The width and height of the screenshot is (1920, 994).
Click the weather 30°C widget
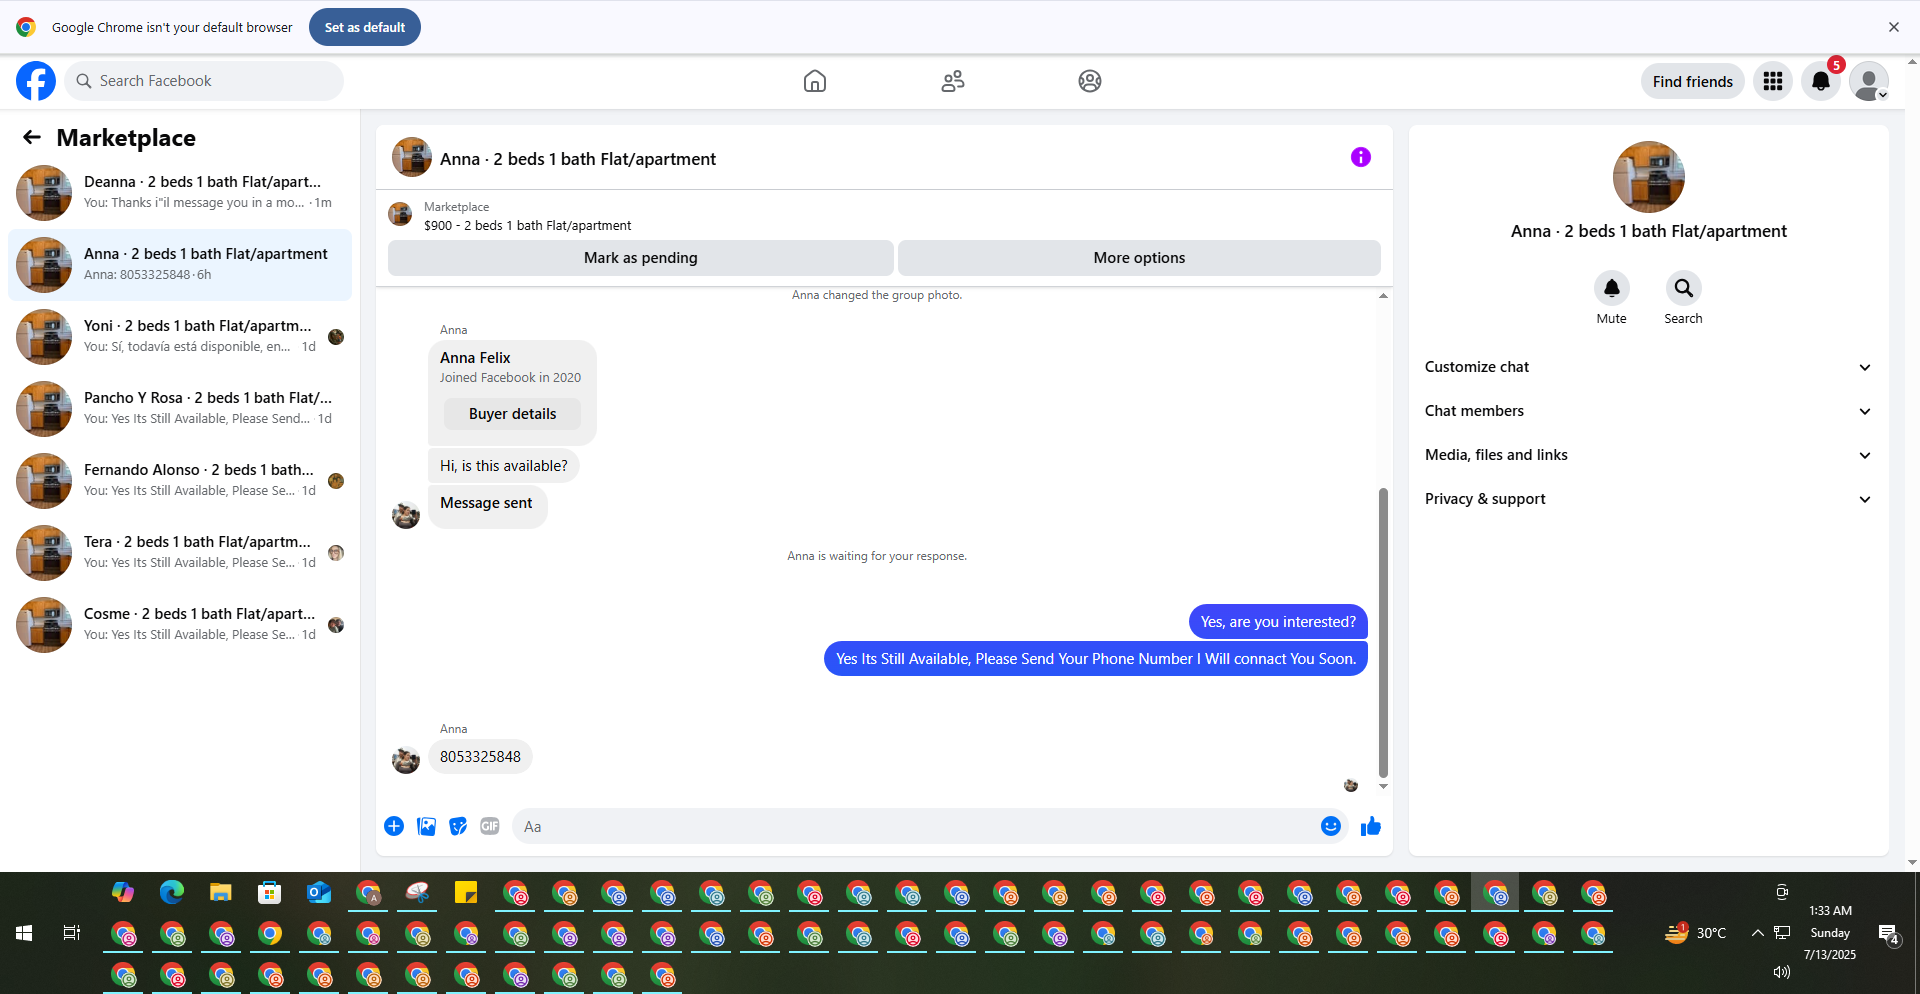click(x=1696, y=933)
